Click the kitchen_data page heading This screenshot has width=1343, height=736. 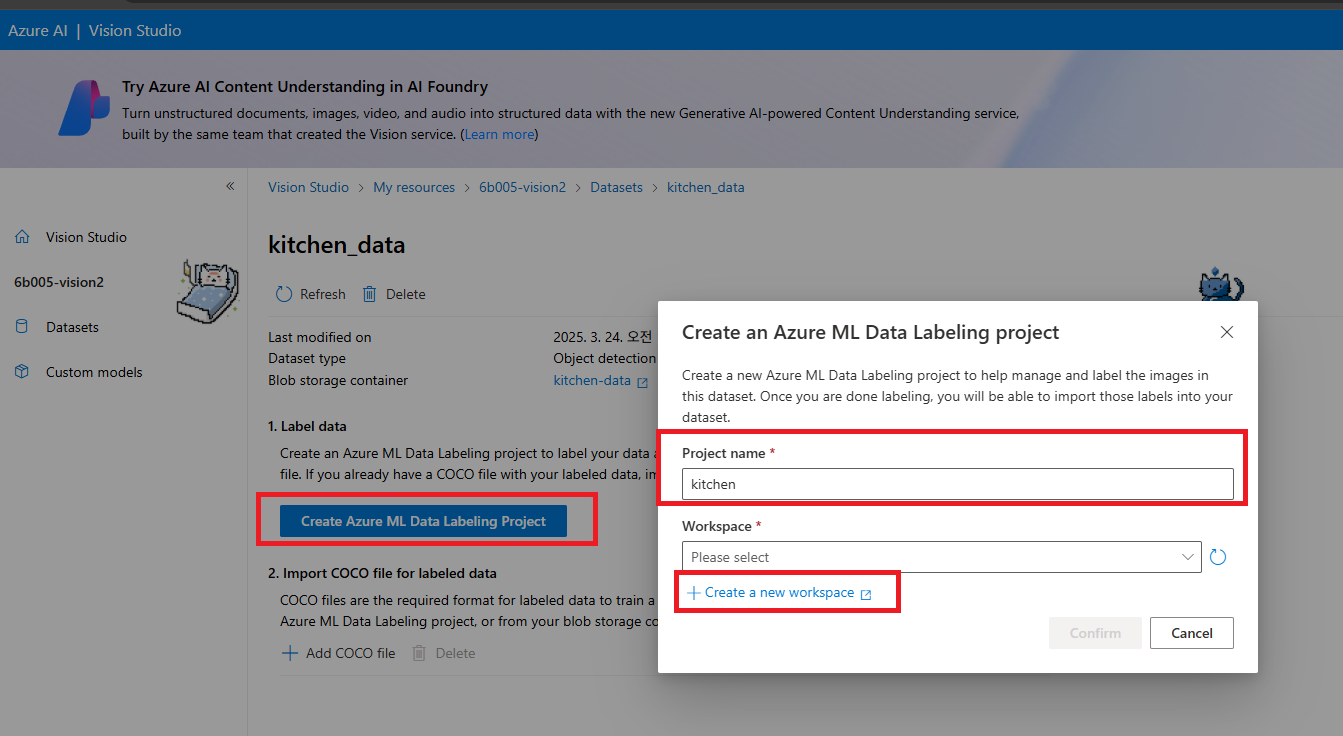click(x=336, y=245)
